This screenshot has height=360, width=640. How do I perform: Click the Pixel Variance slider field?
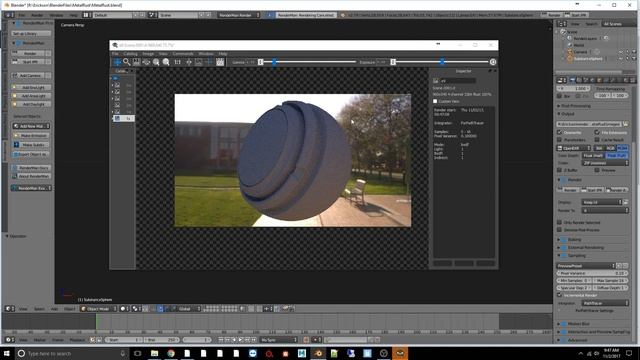592,273
